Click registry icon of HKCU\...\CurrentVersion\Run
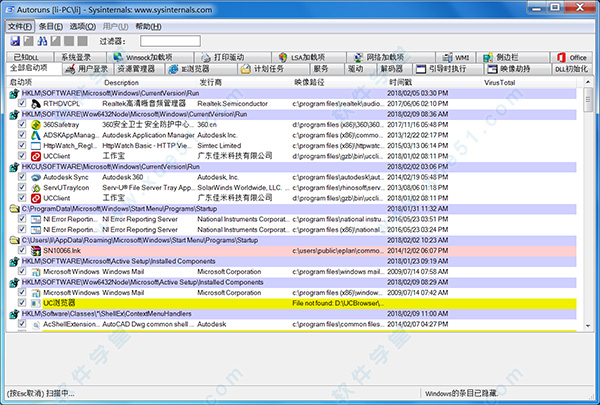Screen dimensions: 600x405 [x=15, y=167]
